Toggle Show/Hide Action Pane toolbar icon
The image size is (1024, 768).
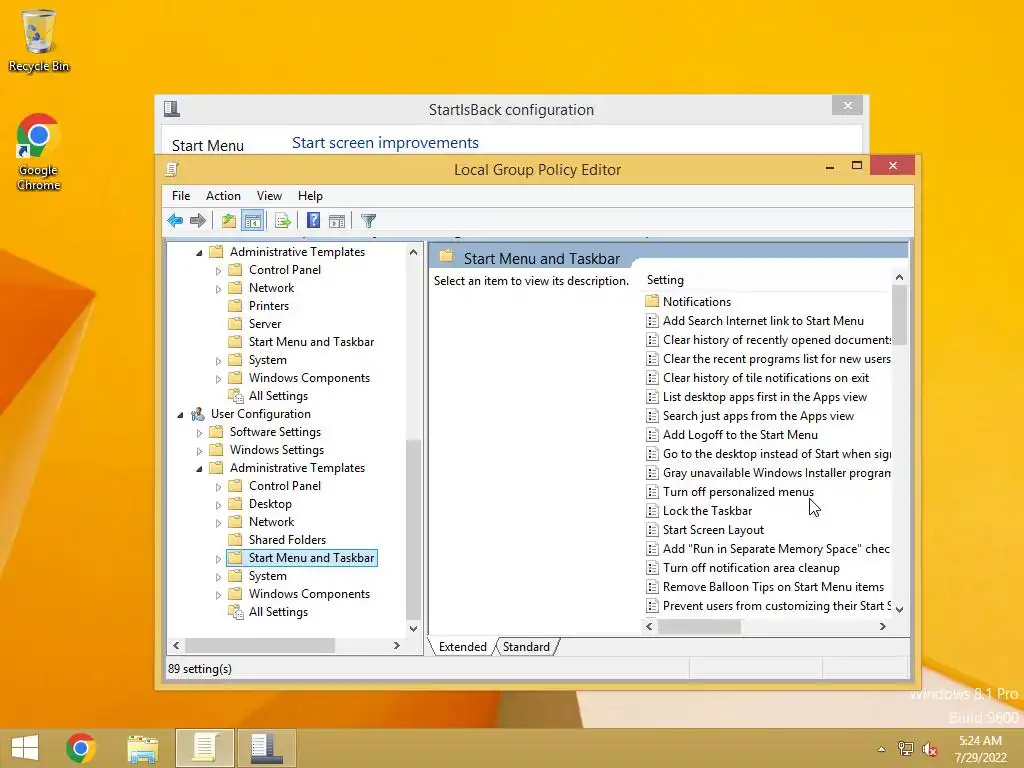337,221
